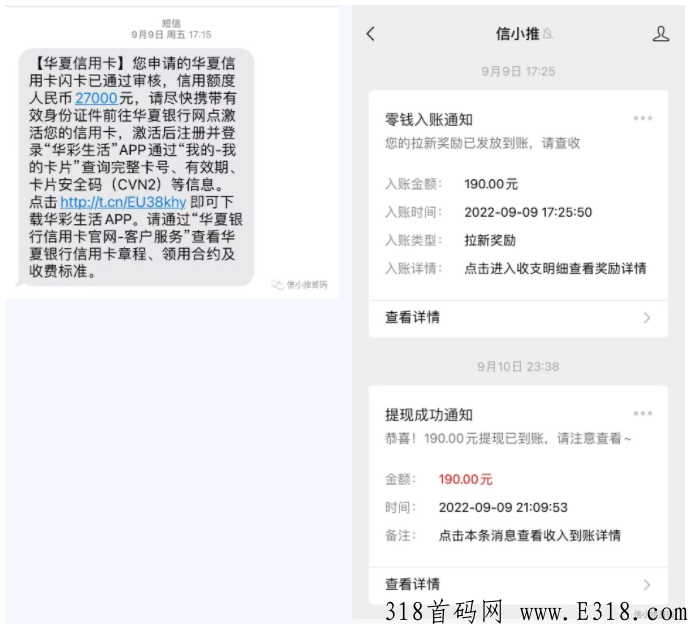Image resolution: width=688 pixels, height=624 pixels.
Task: Tap the 27000 credit limit link
Action: tap(97, 98)
